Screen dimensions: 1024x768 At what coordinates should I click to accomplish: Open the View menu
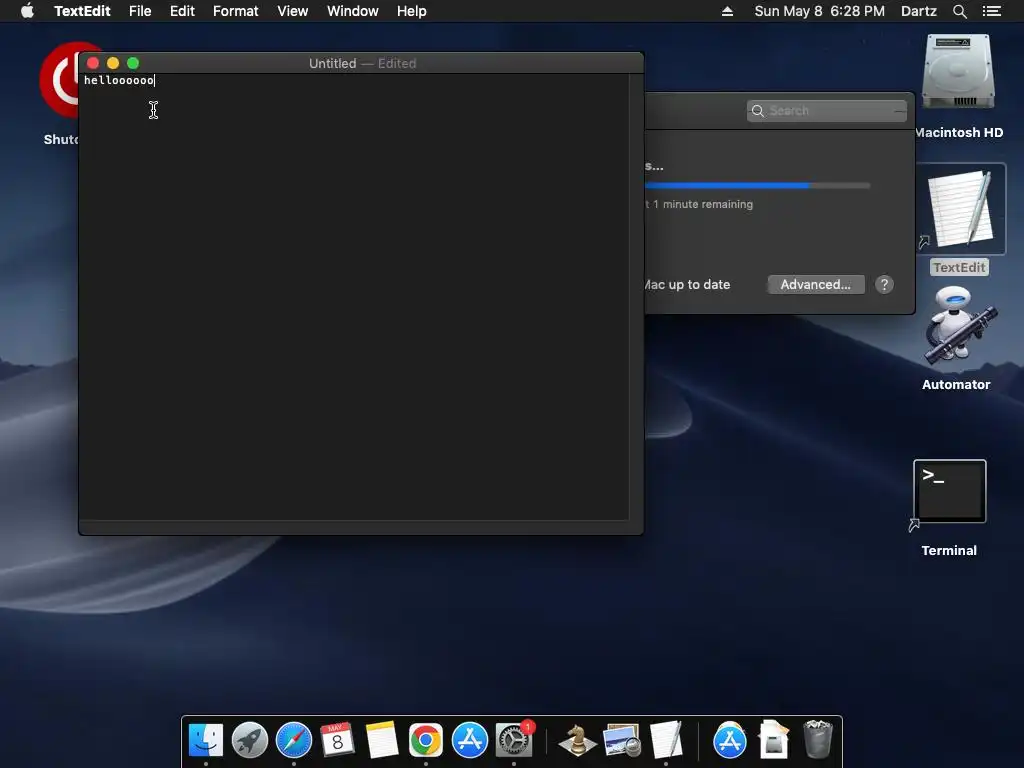tap(293, 11)
